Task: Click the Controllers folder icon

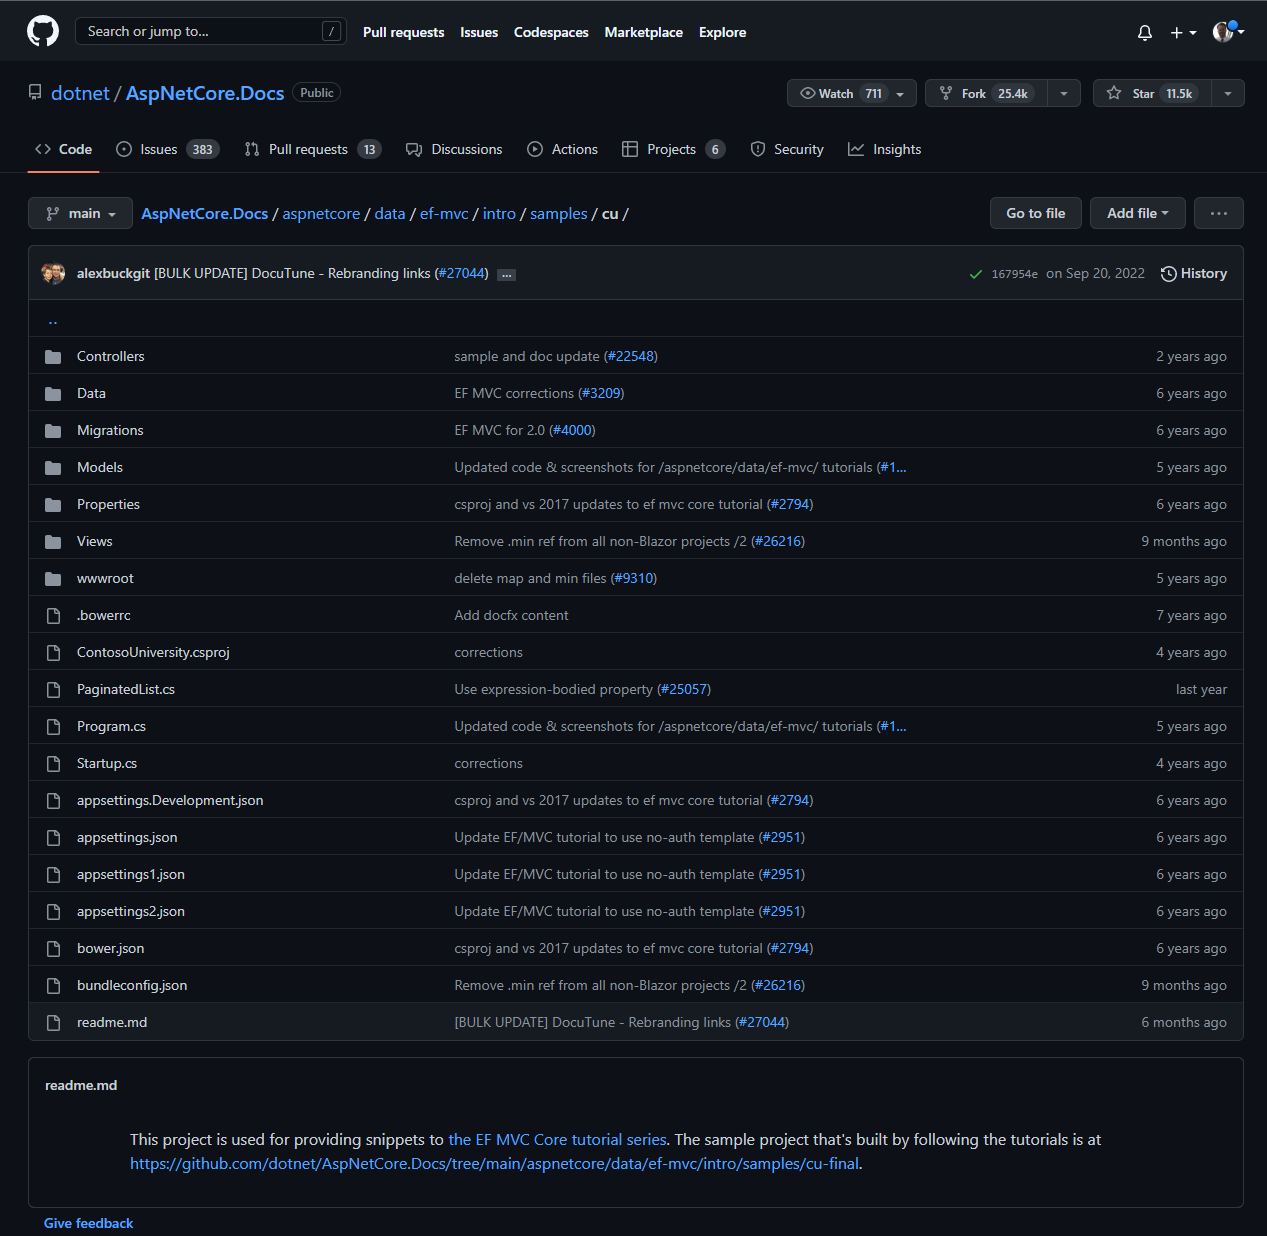Action: coord(53,357)
